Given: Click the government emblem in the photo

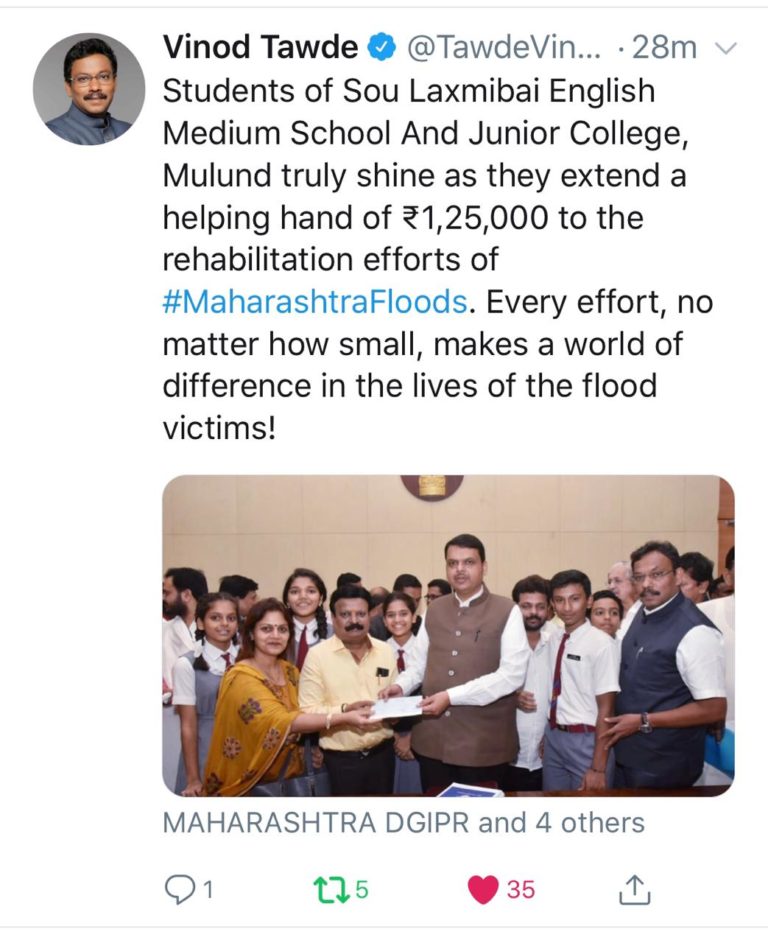Looking at the screenshot, I should tap(432, 486).
